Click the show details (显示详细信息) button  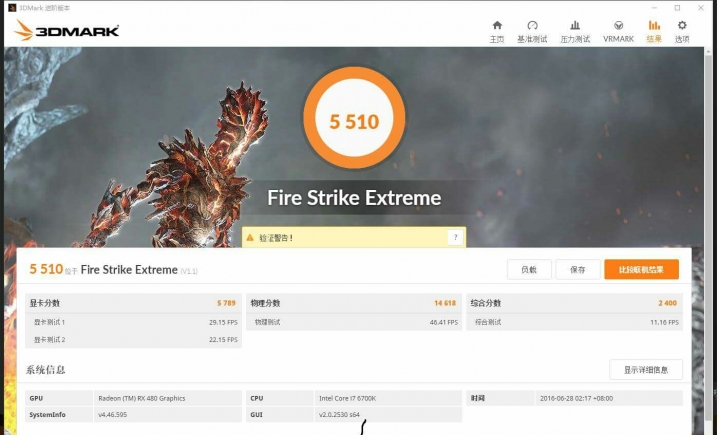[646, 370]
